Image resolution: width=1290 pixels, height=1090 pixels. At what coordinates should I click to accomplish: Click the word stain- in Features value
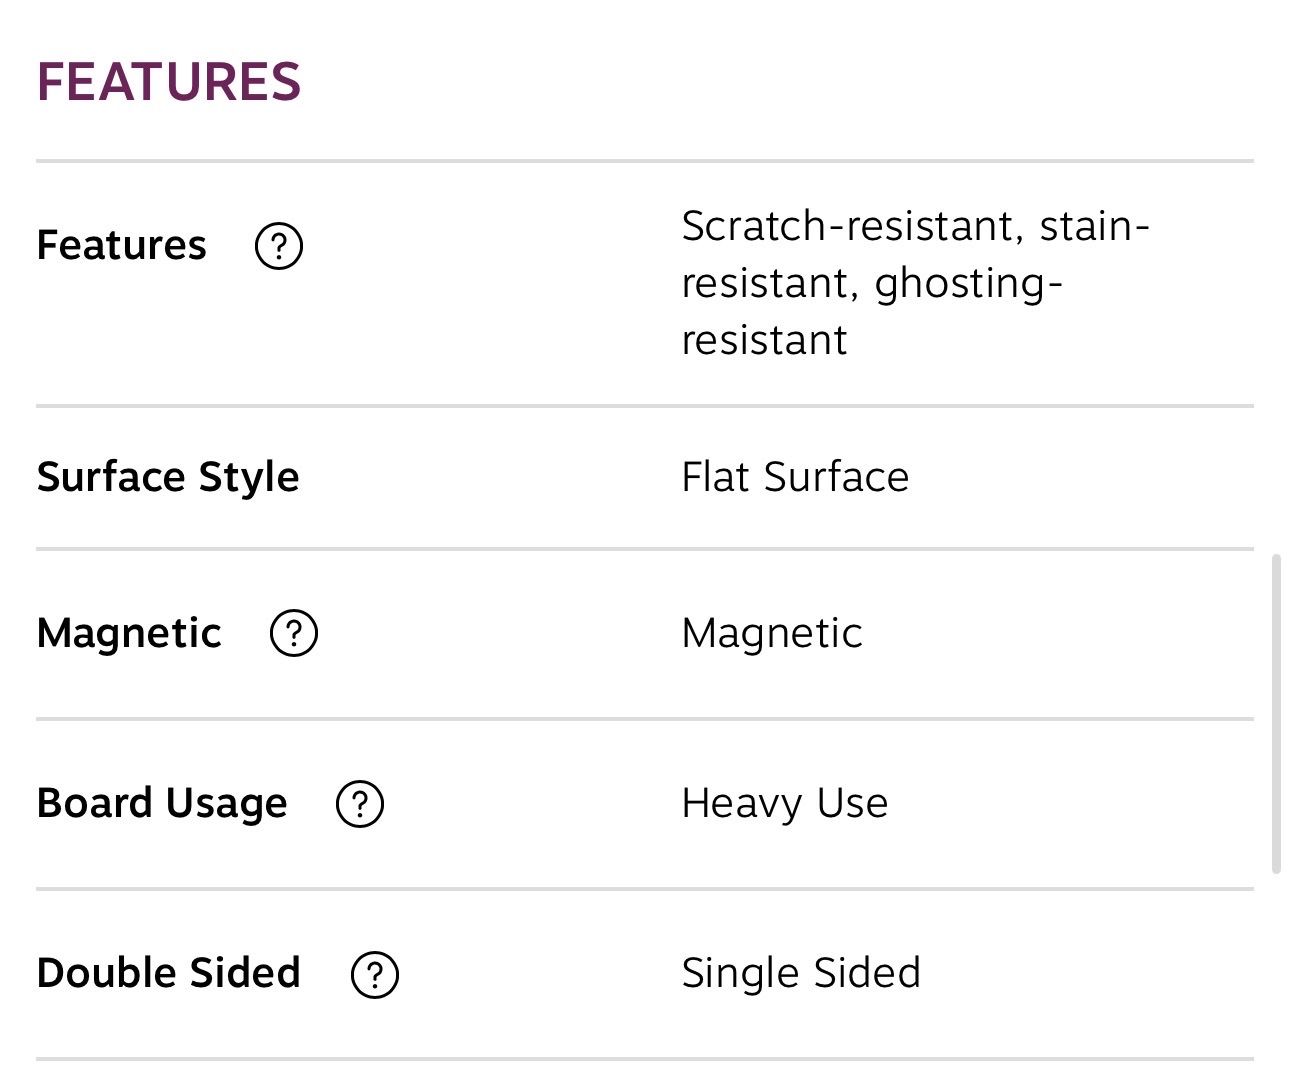tap(1095, 227)
